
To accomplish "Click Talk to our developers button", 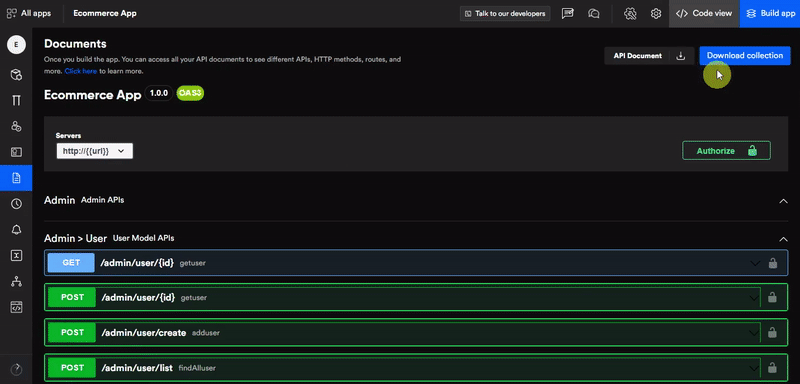I will click(x=505, y=14).
